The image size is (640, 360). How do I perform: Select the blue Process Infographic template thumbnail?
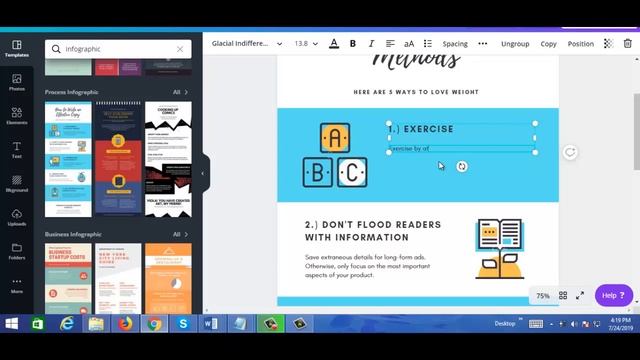click(x=68, y=159)
